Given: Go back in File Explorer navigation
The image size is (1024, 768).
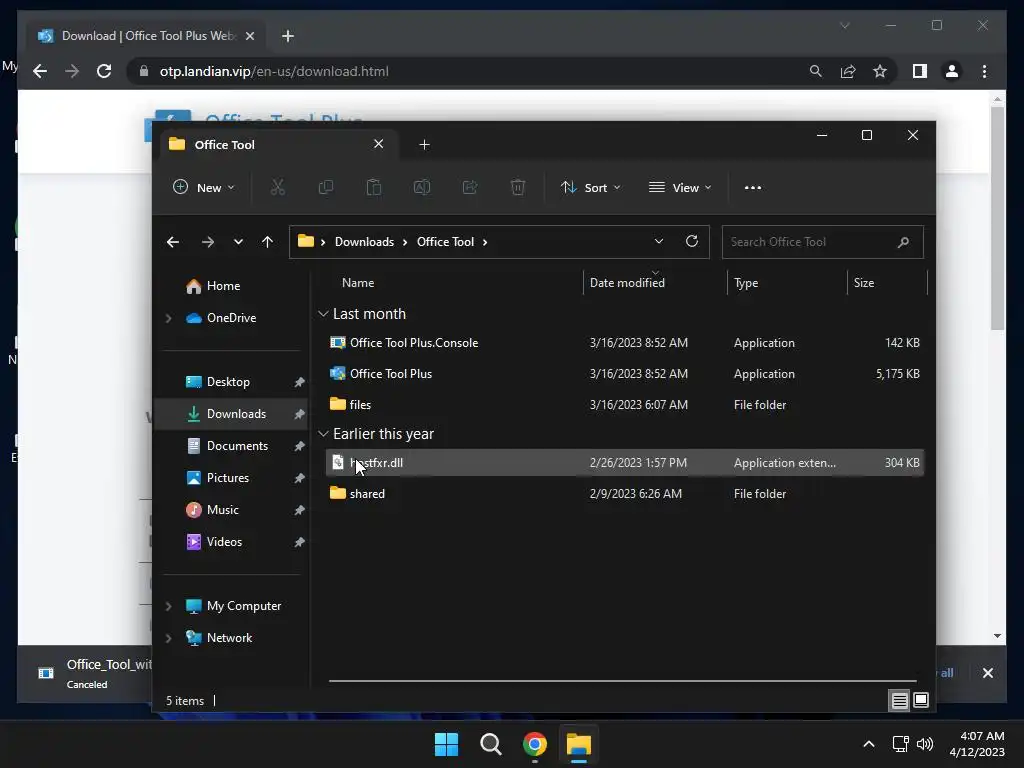Looking at the screenshot, I should click(173, 242).
